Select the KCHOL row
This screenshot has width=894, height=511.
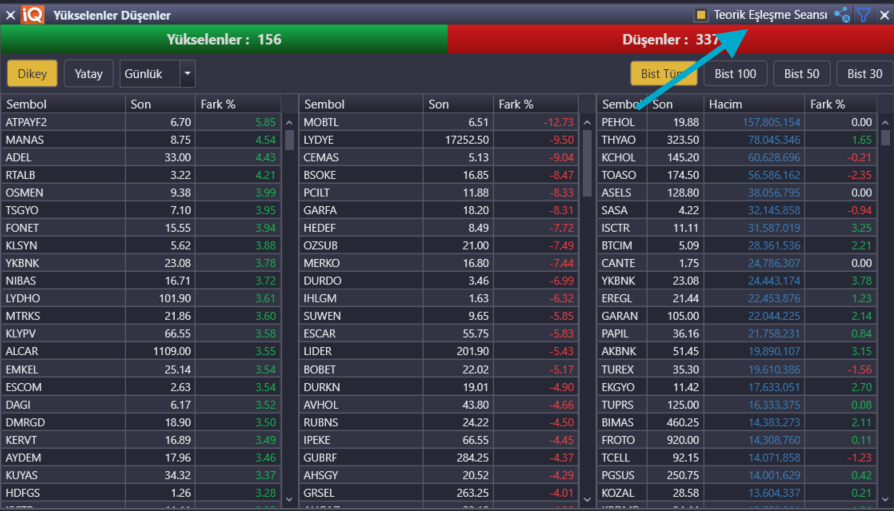(x=737, y=157)
